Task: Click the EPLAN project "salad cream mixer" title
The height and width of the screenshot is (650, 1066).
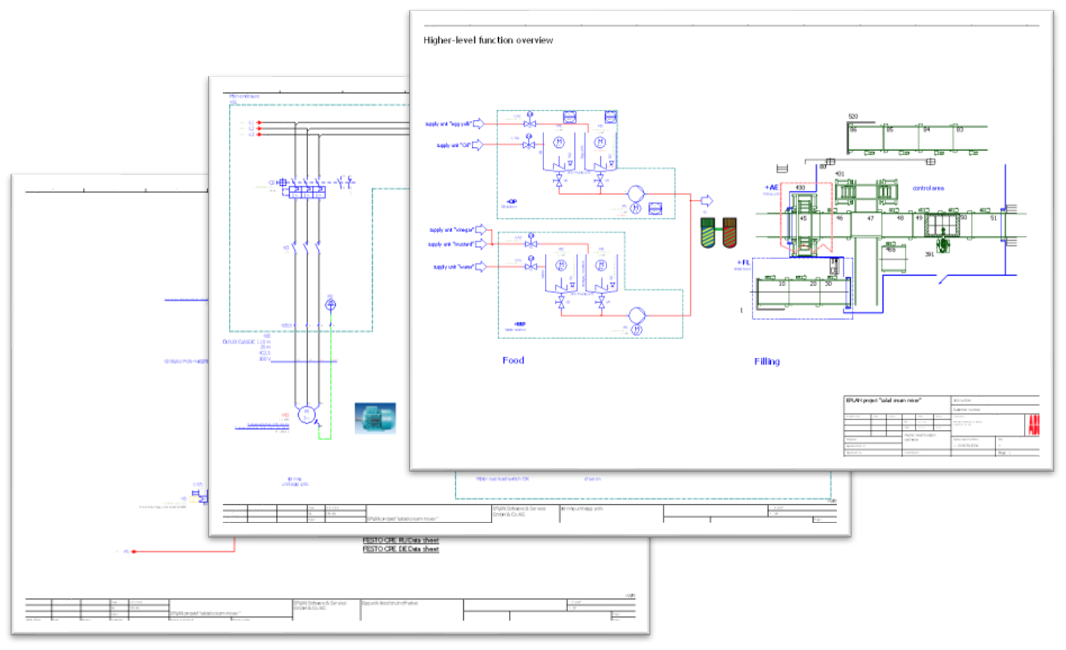Action: click(883, 400)
